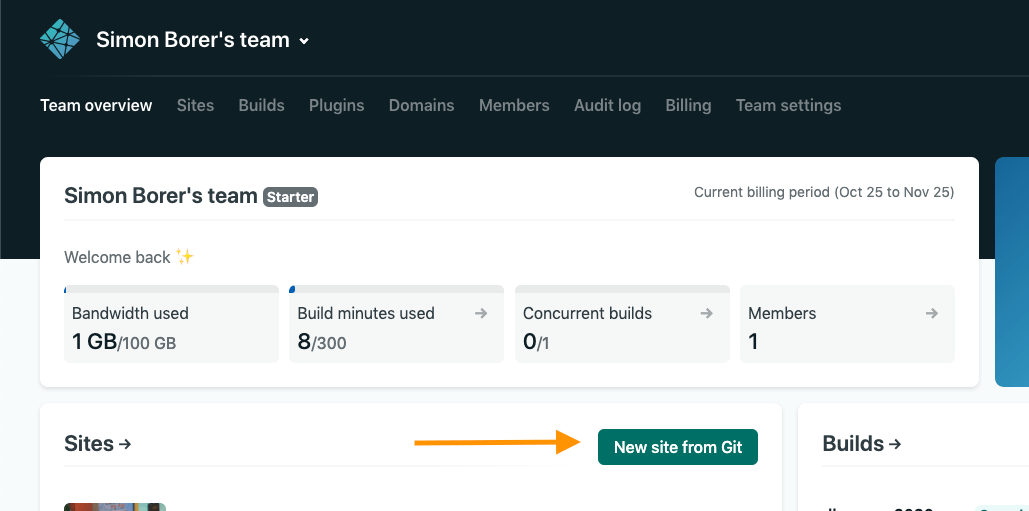Screen dimensions: 1029x511
Task: Open the Builds navigation tab
Action: [261, 105]
